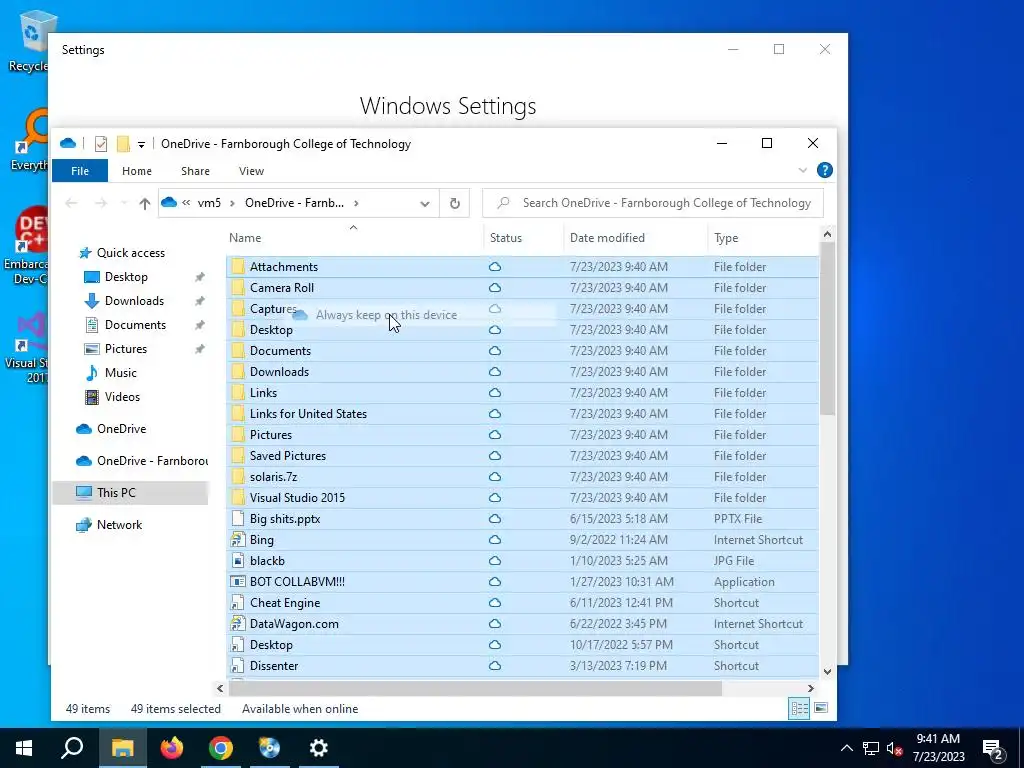Select Quick access in navigation pane

131,253
